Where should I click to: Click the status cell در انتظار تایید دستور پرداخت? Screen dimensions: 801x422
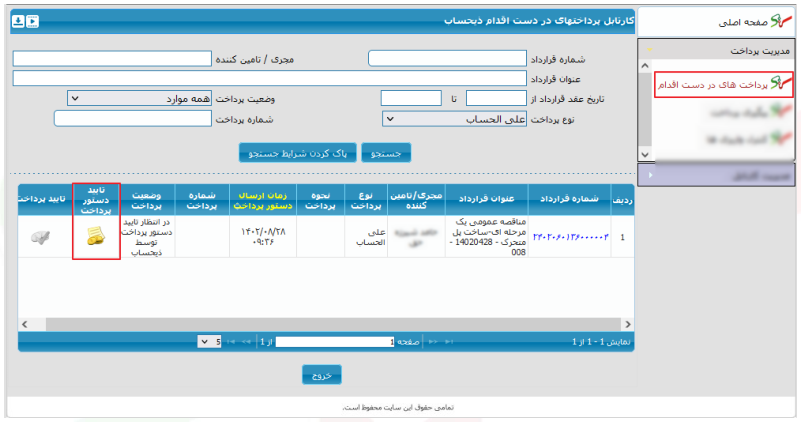[147, 237]
